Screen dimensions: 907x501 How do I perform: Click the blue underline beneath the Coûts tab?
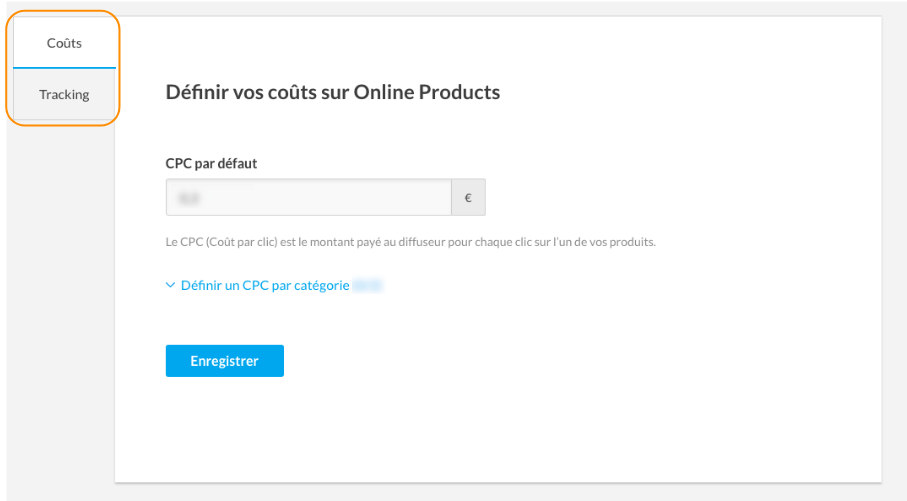[x=64, y=68]
